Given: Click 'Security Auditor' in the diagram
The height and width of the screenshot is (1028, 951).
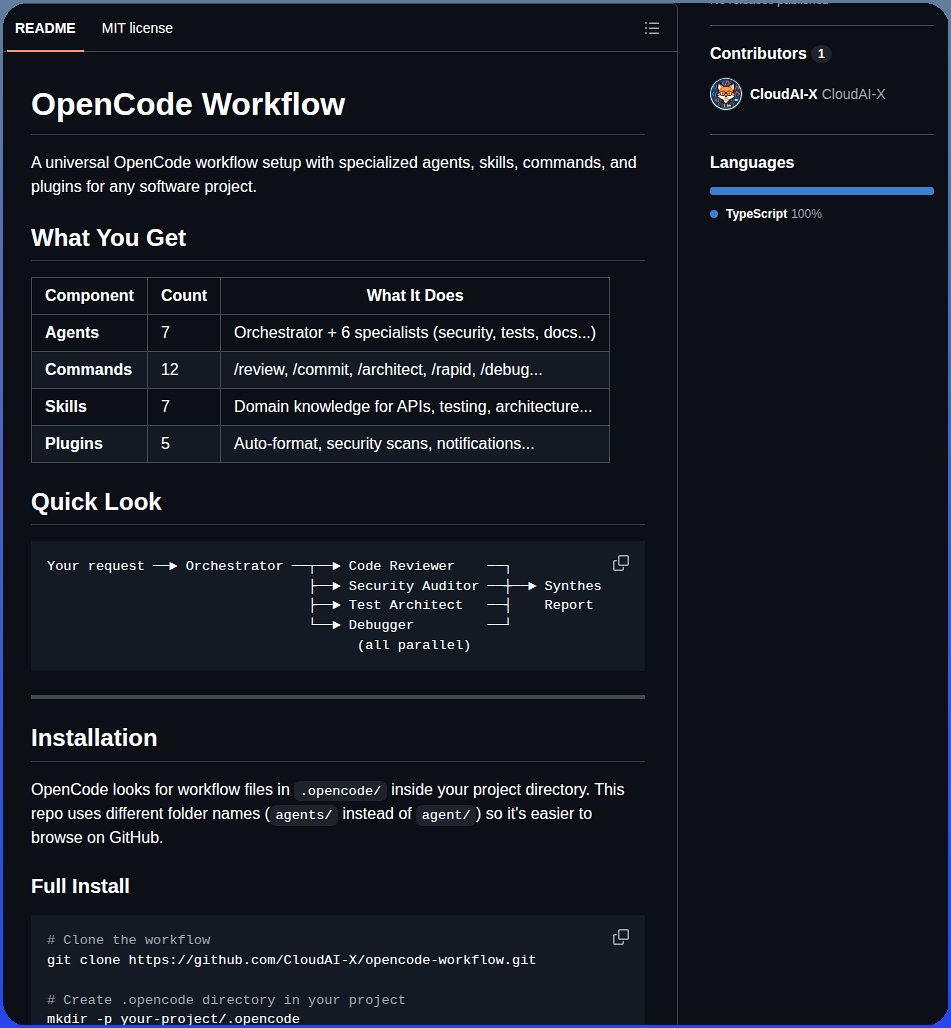Looking at the screenshot, I should coord(414,585).
